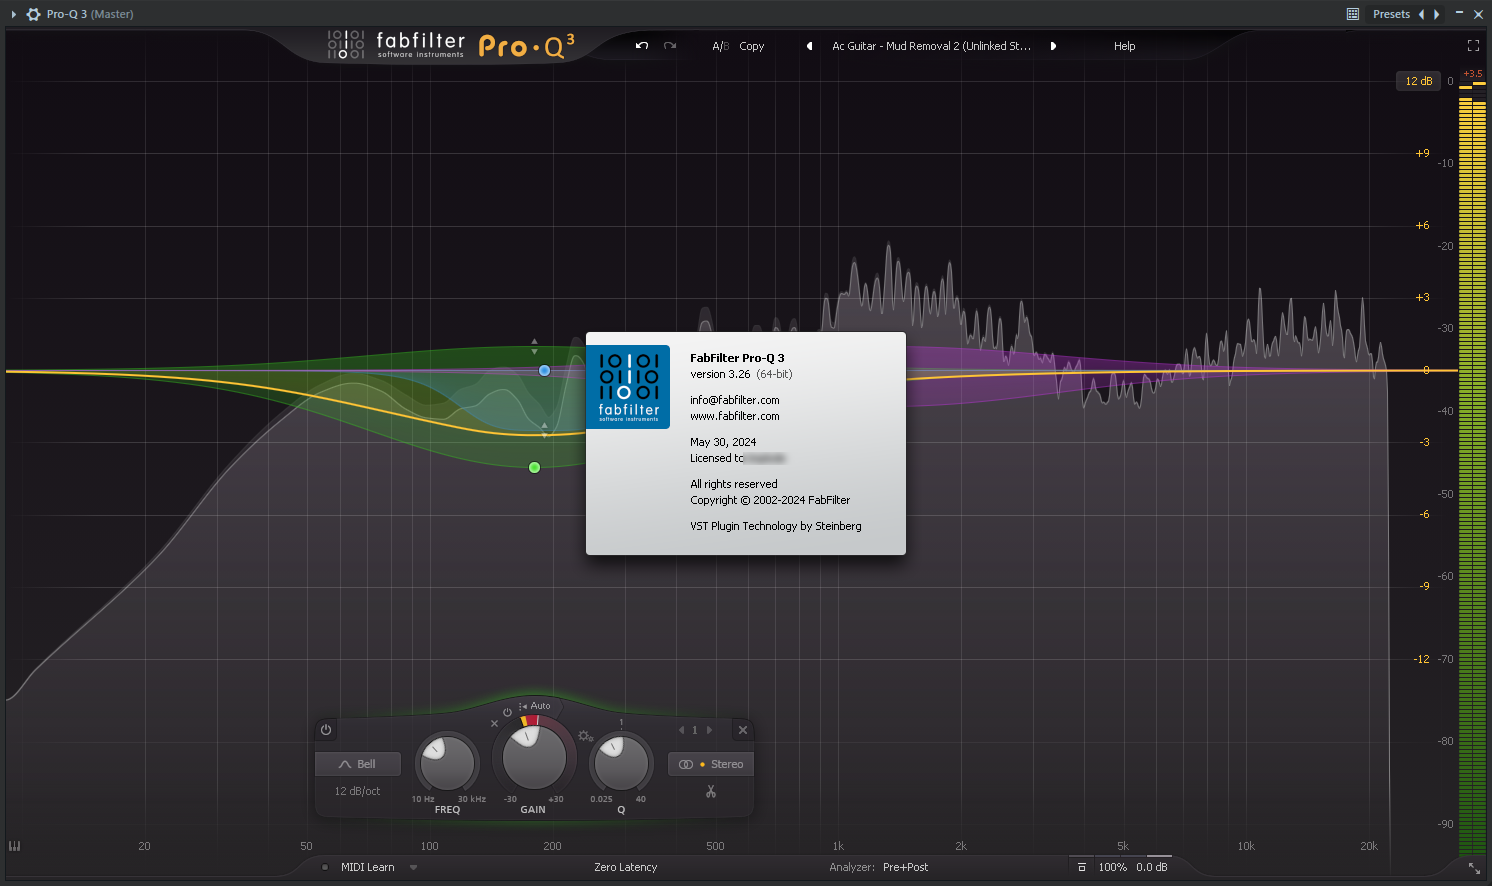Click the resize handle in bottom-right corner
Image resolution: width=1492 pixels, height=886 pixels.
pos(1474,868)
